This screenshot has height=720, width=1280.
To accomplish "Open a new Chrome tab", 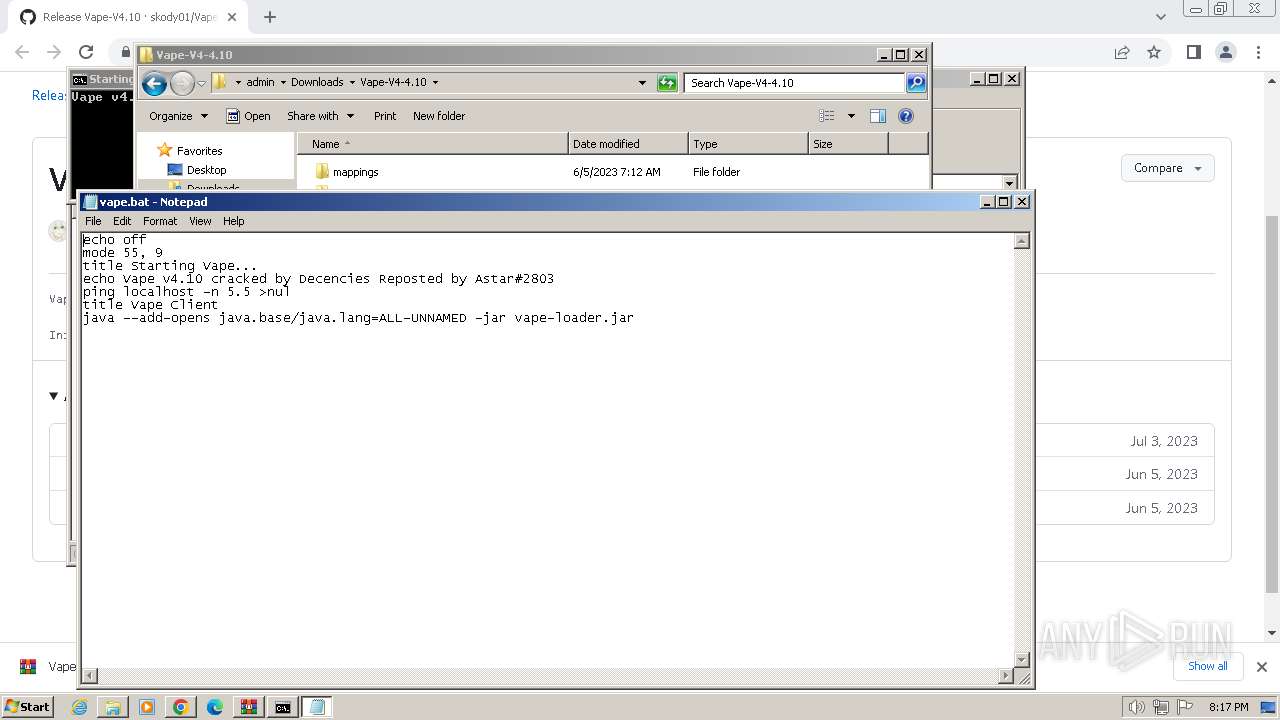I will click(x=270, y=17).
